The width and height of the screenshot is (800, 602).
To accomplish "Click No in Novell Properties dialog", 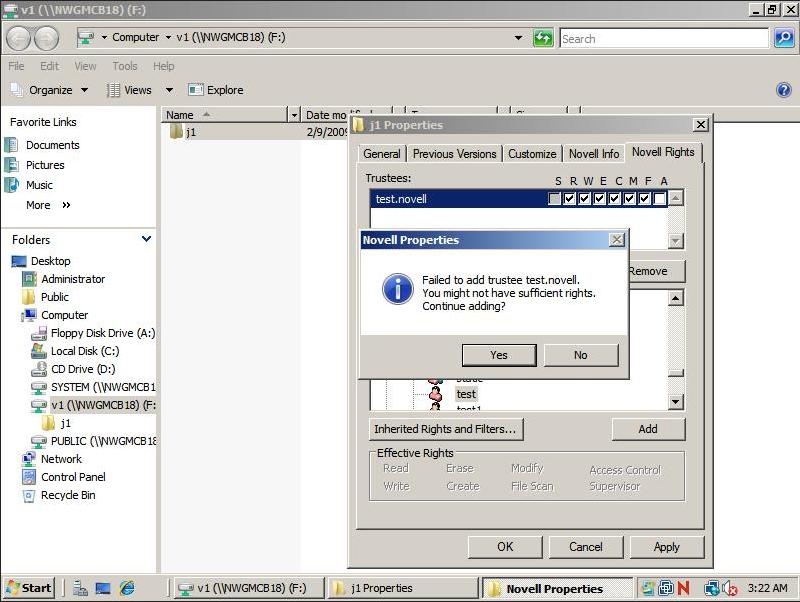I will [581, 355].
